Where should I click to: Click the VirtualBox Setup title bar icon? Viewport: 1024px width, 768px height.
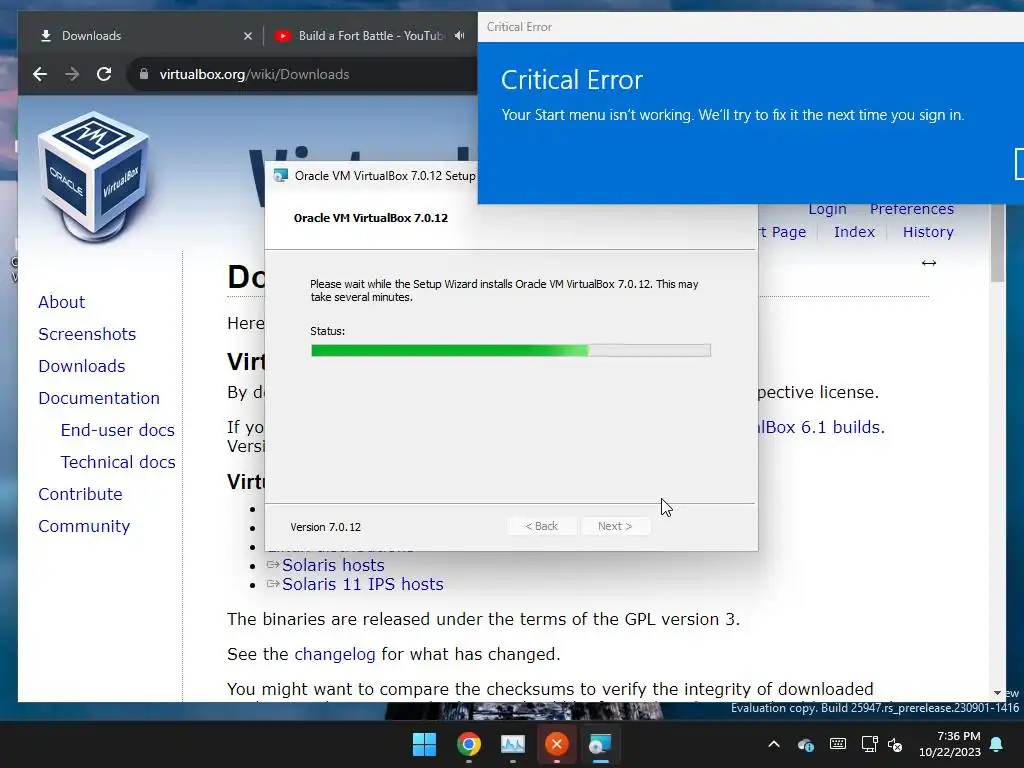pos(281,176)
